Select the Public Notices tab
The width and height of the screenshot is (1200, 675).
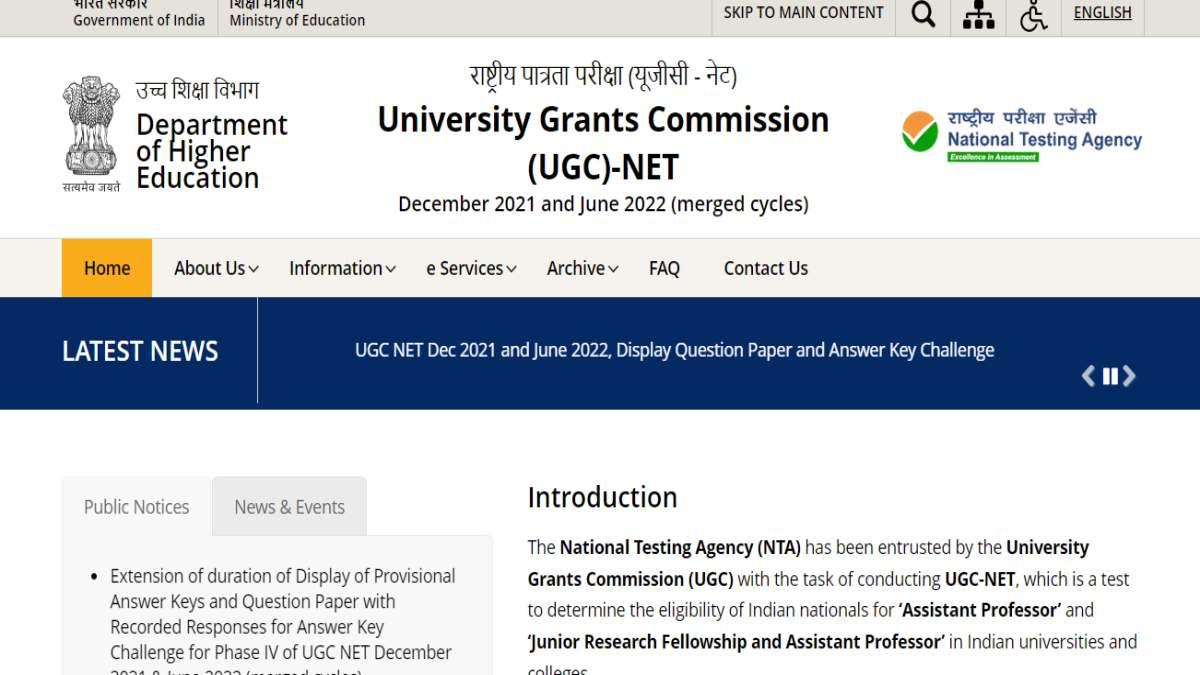point(135,506)
